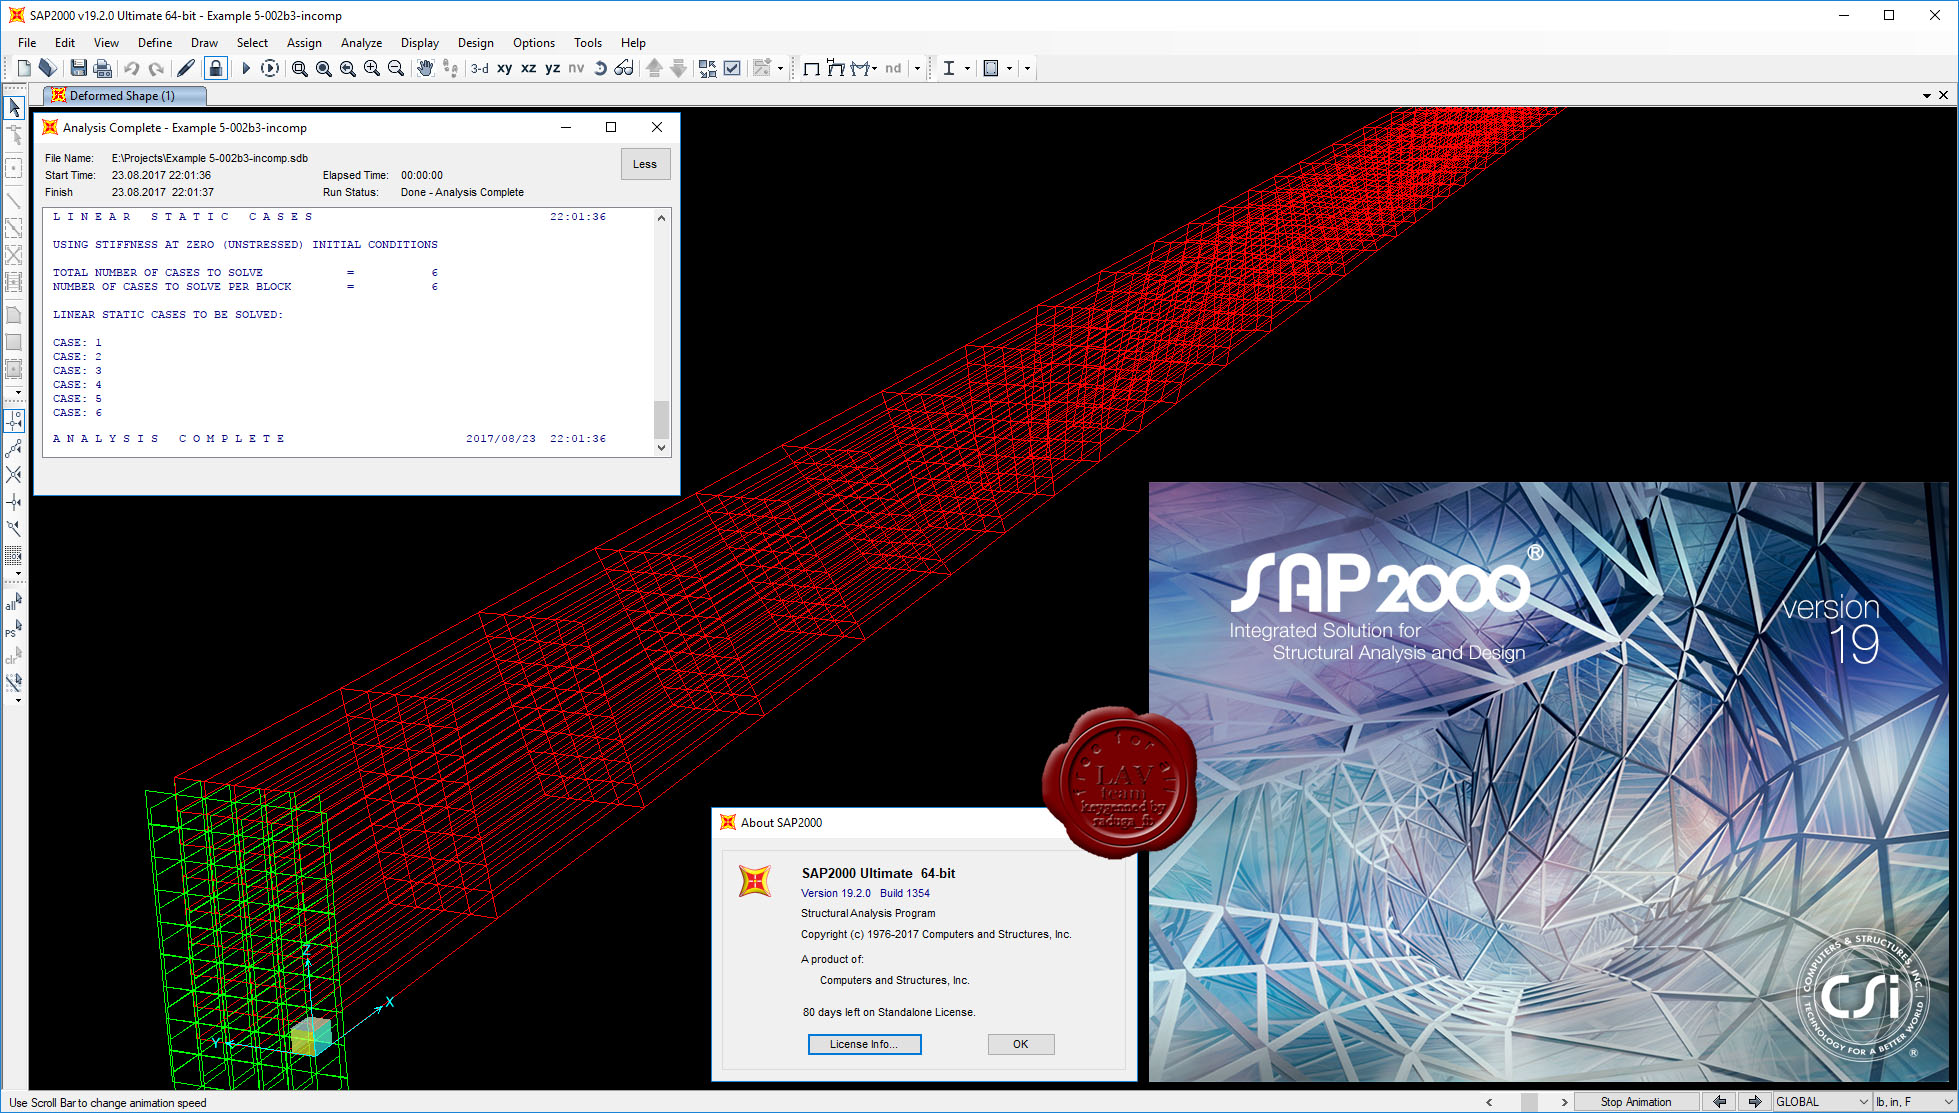The height and width of the screenshot is (1113, 1959).
Task: Click animation speed scrollbar right arrow
Action: click(1564, 1102)
